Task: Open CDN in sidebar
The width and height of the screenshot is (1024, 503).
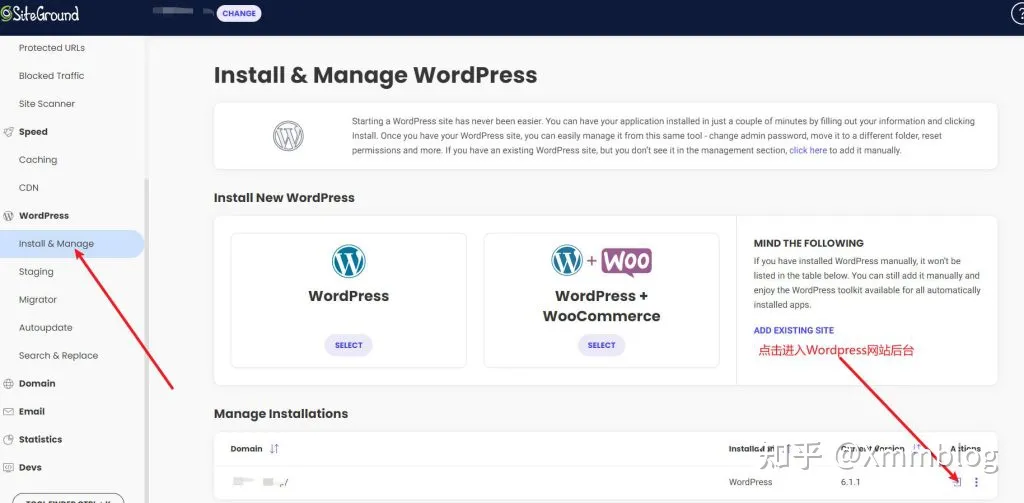Action: tap(29, 188)
